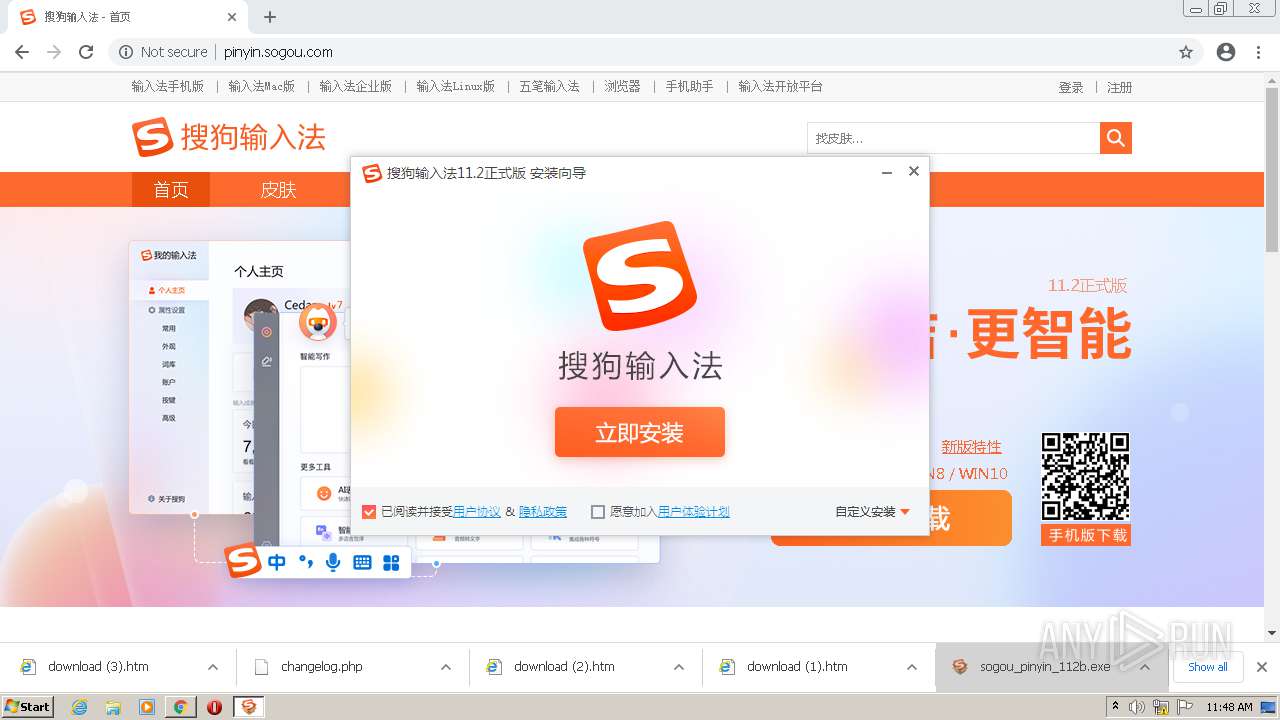
Task: Click the 注册 register link
Action: pyautogui.click(x=1120, y=88)
